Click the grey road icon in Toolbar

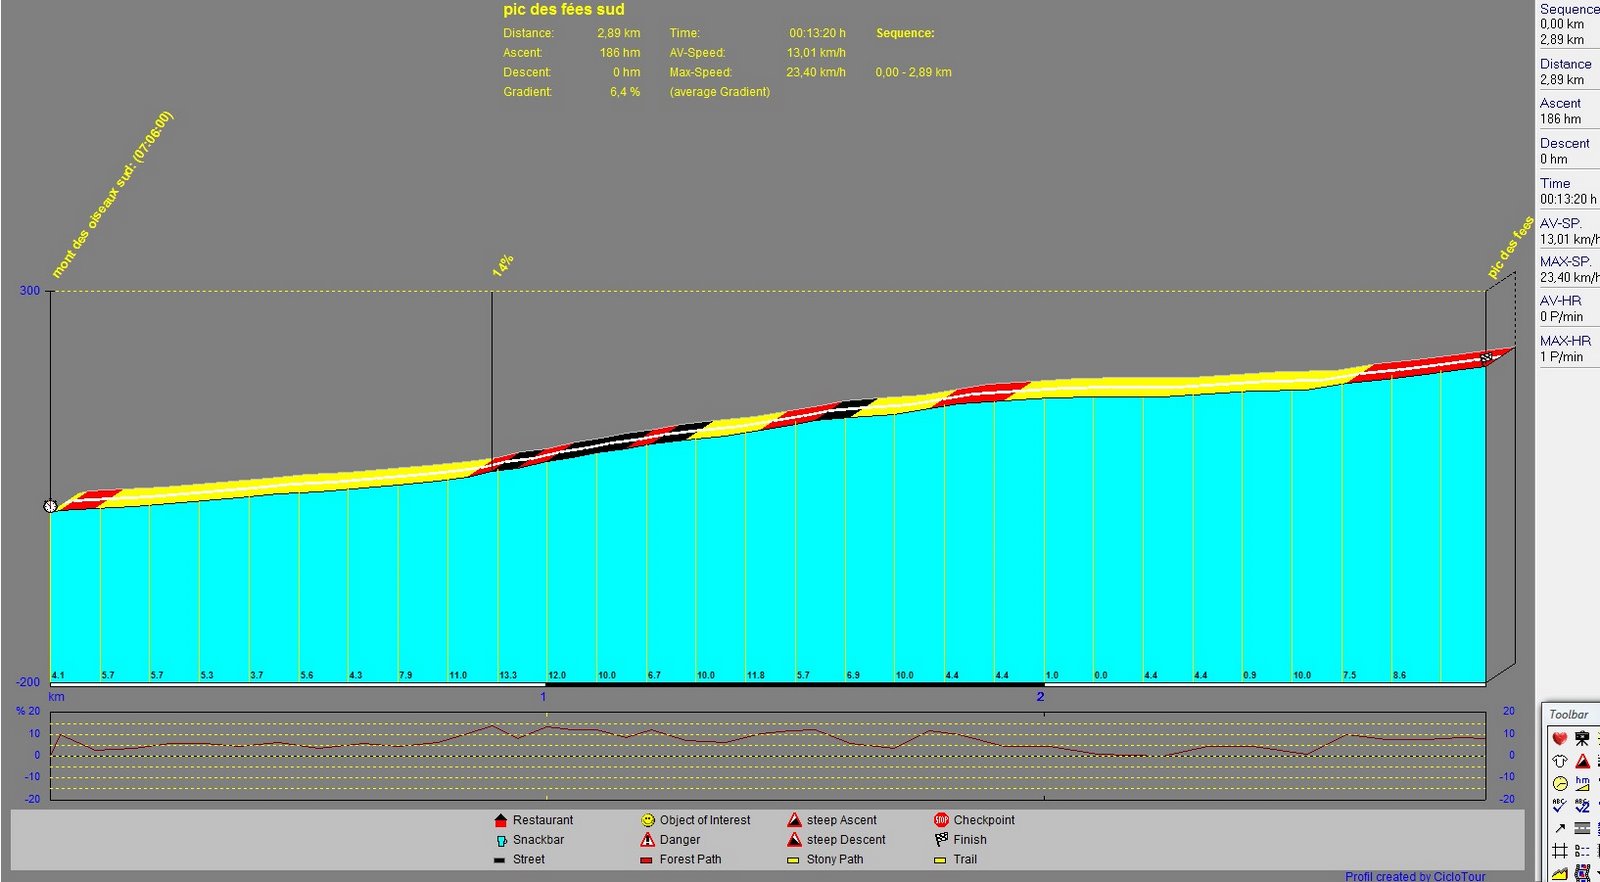point(1582,828)
